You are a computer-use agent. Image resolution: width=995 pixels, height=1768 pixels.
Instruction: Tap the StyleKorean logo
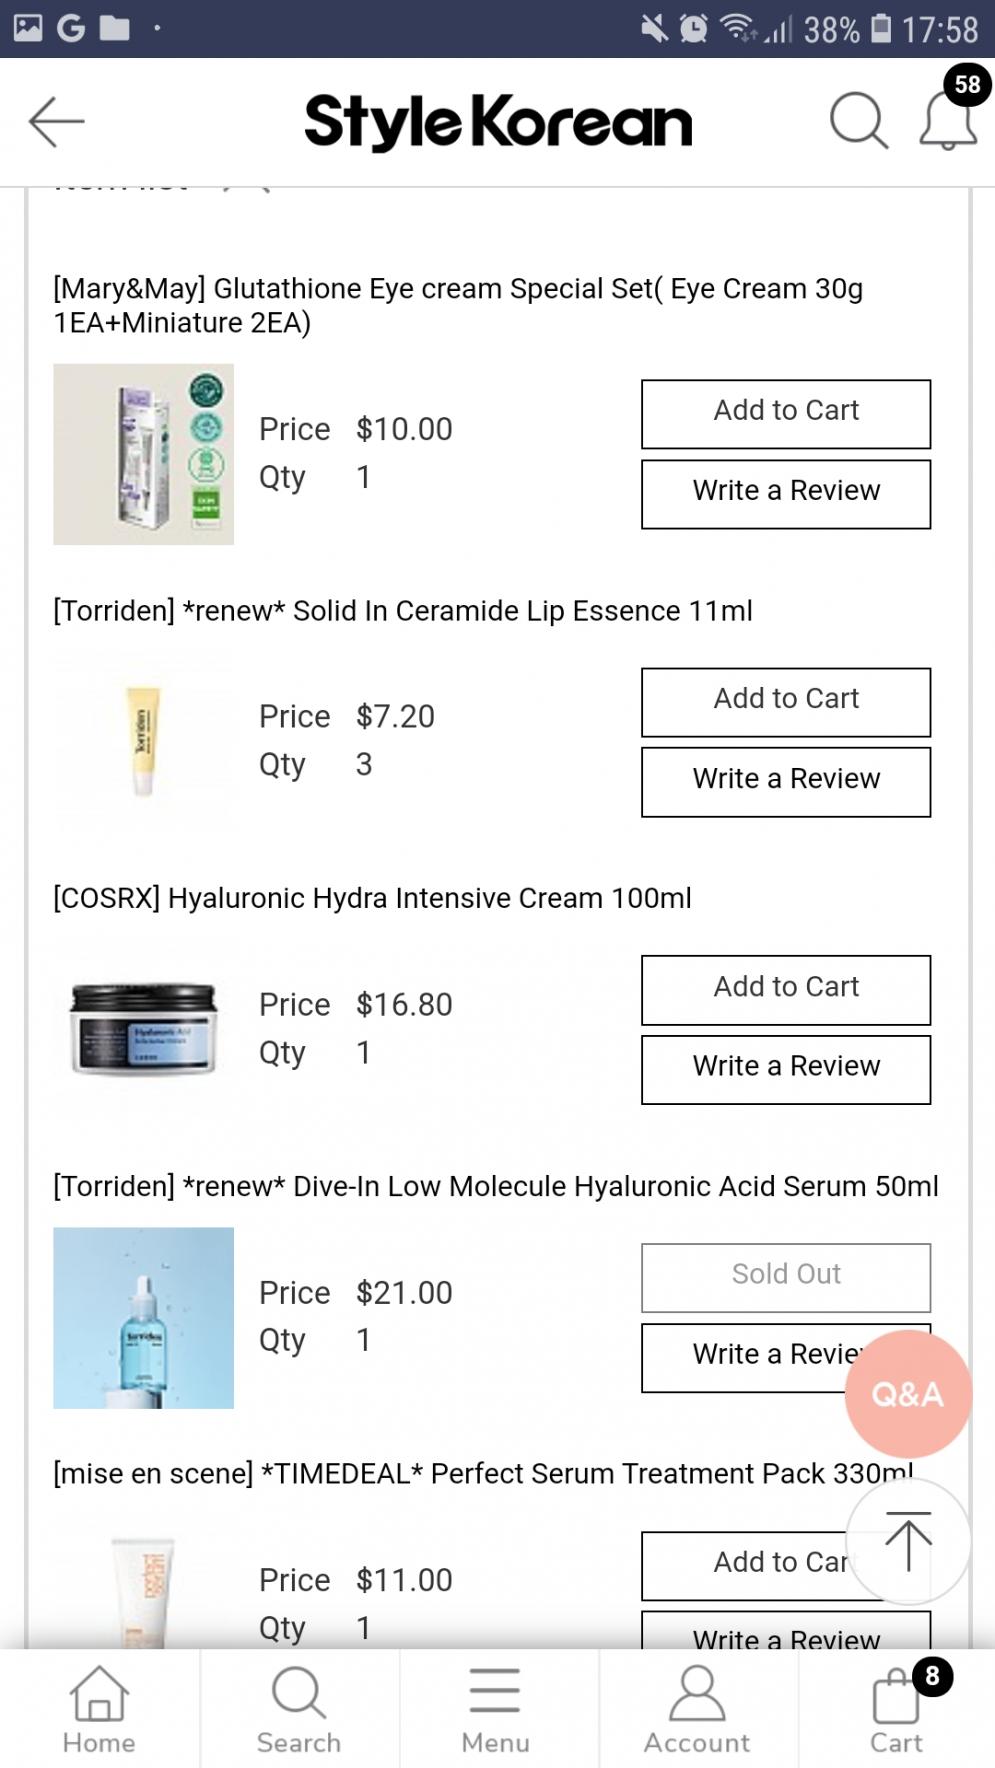click(497, 122)
